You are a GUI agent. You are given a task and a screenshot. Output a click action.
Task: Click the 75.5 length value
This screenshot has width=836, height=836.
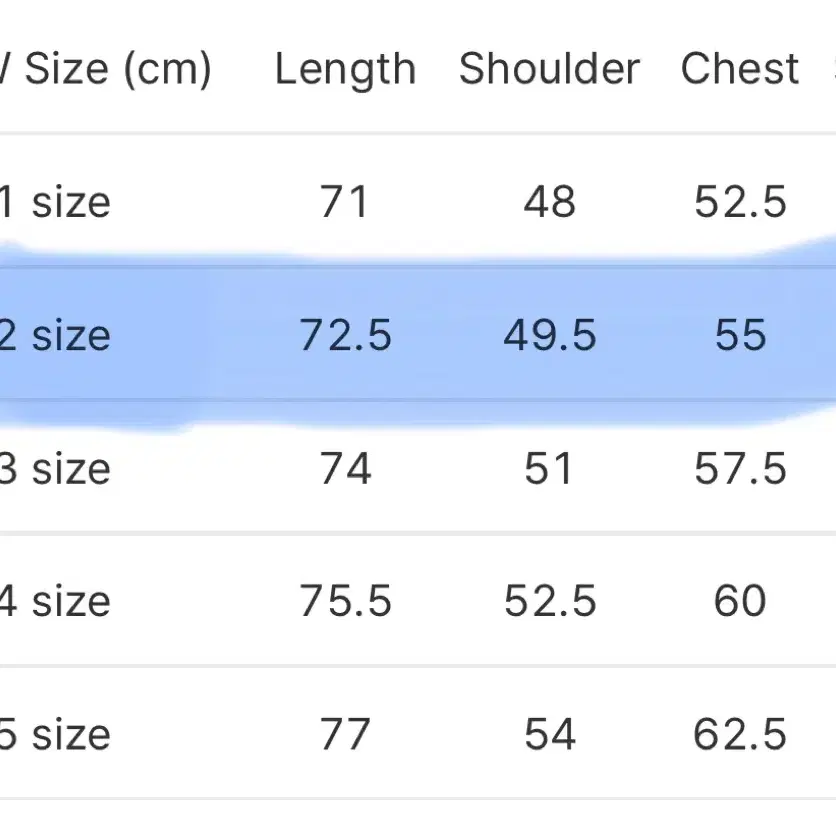(345, 601)
